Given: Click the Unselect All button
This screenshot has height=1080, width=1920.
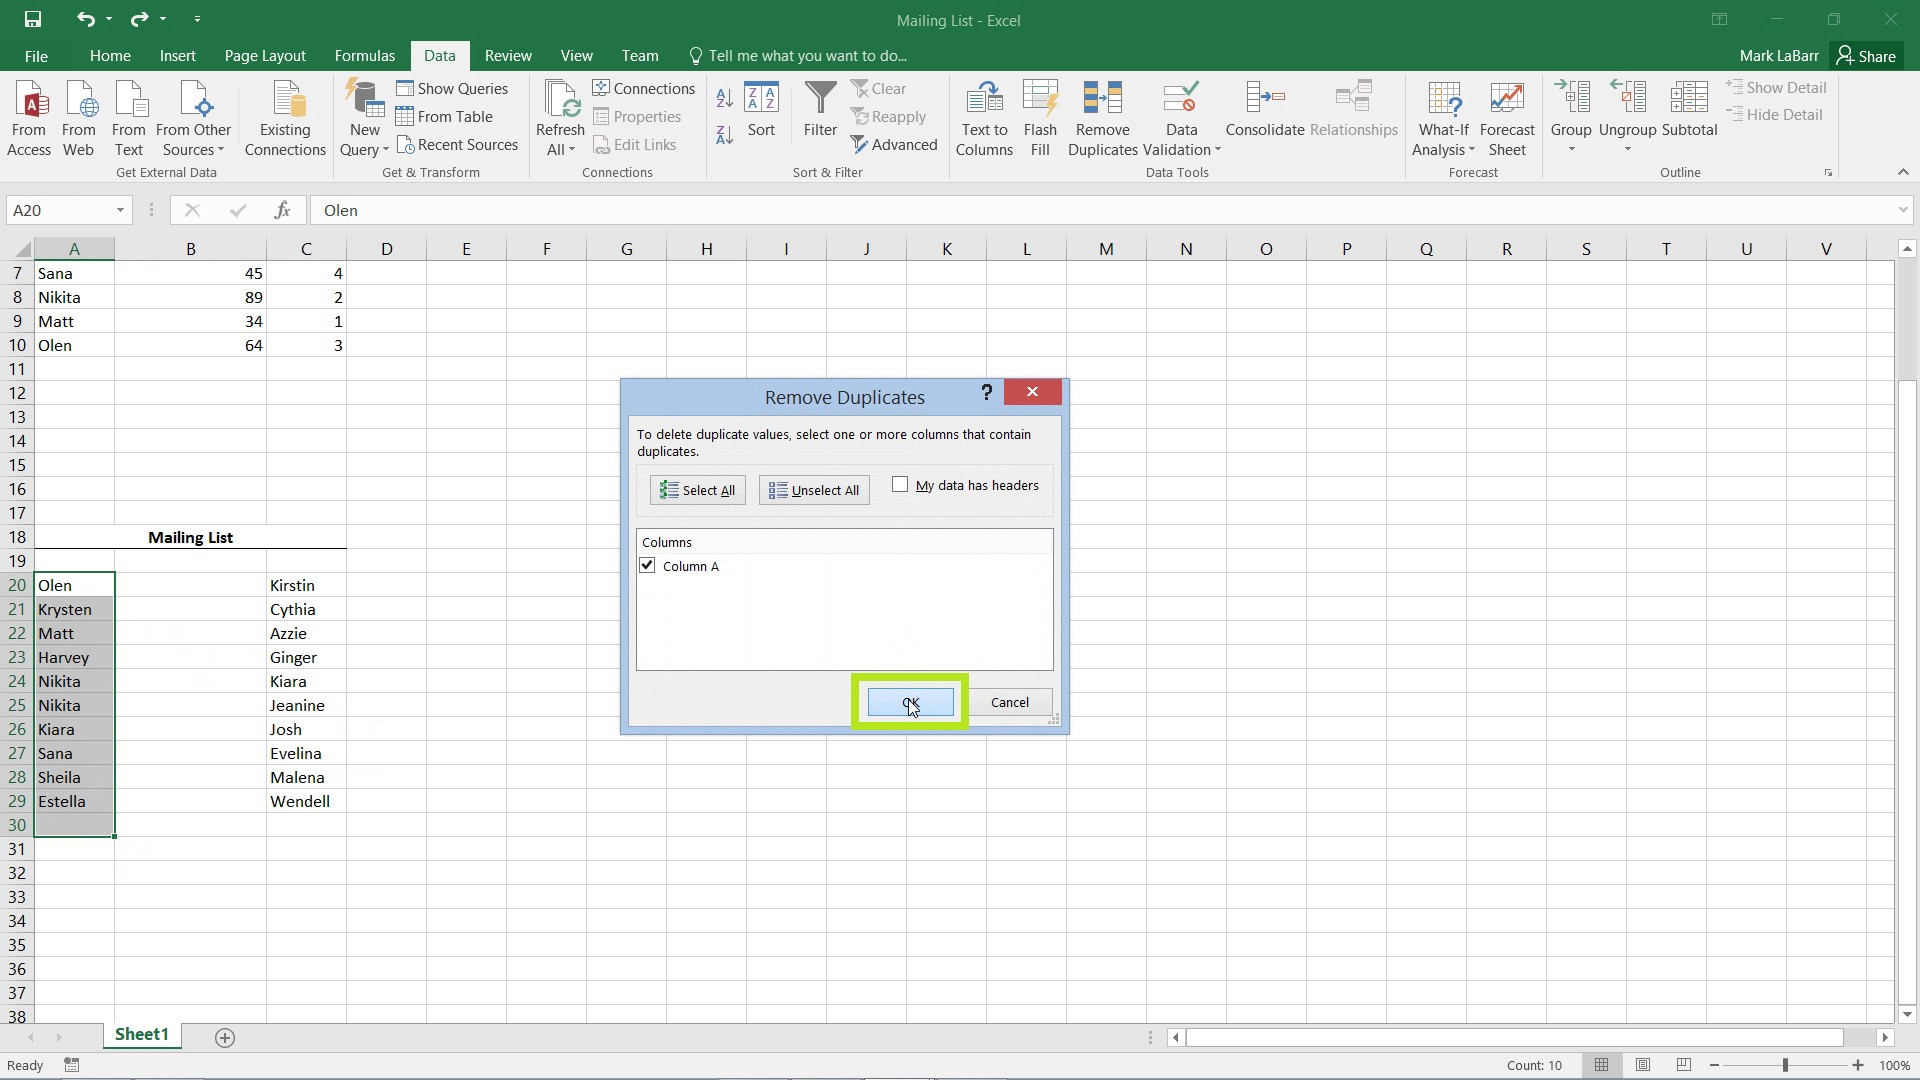Looking at the screenshot, I should coord(815,489).
